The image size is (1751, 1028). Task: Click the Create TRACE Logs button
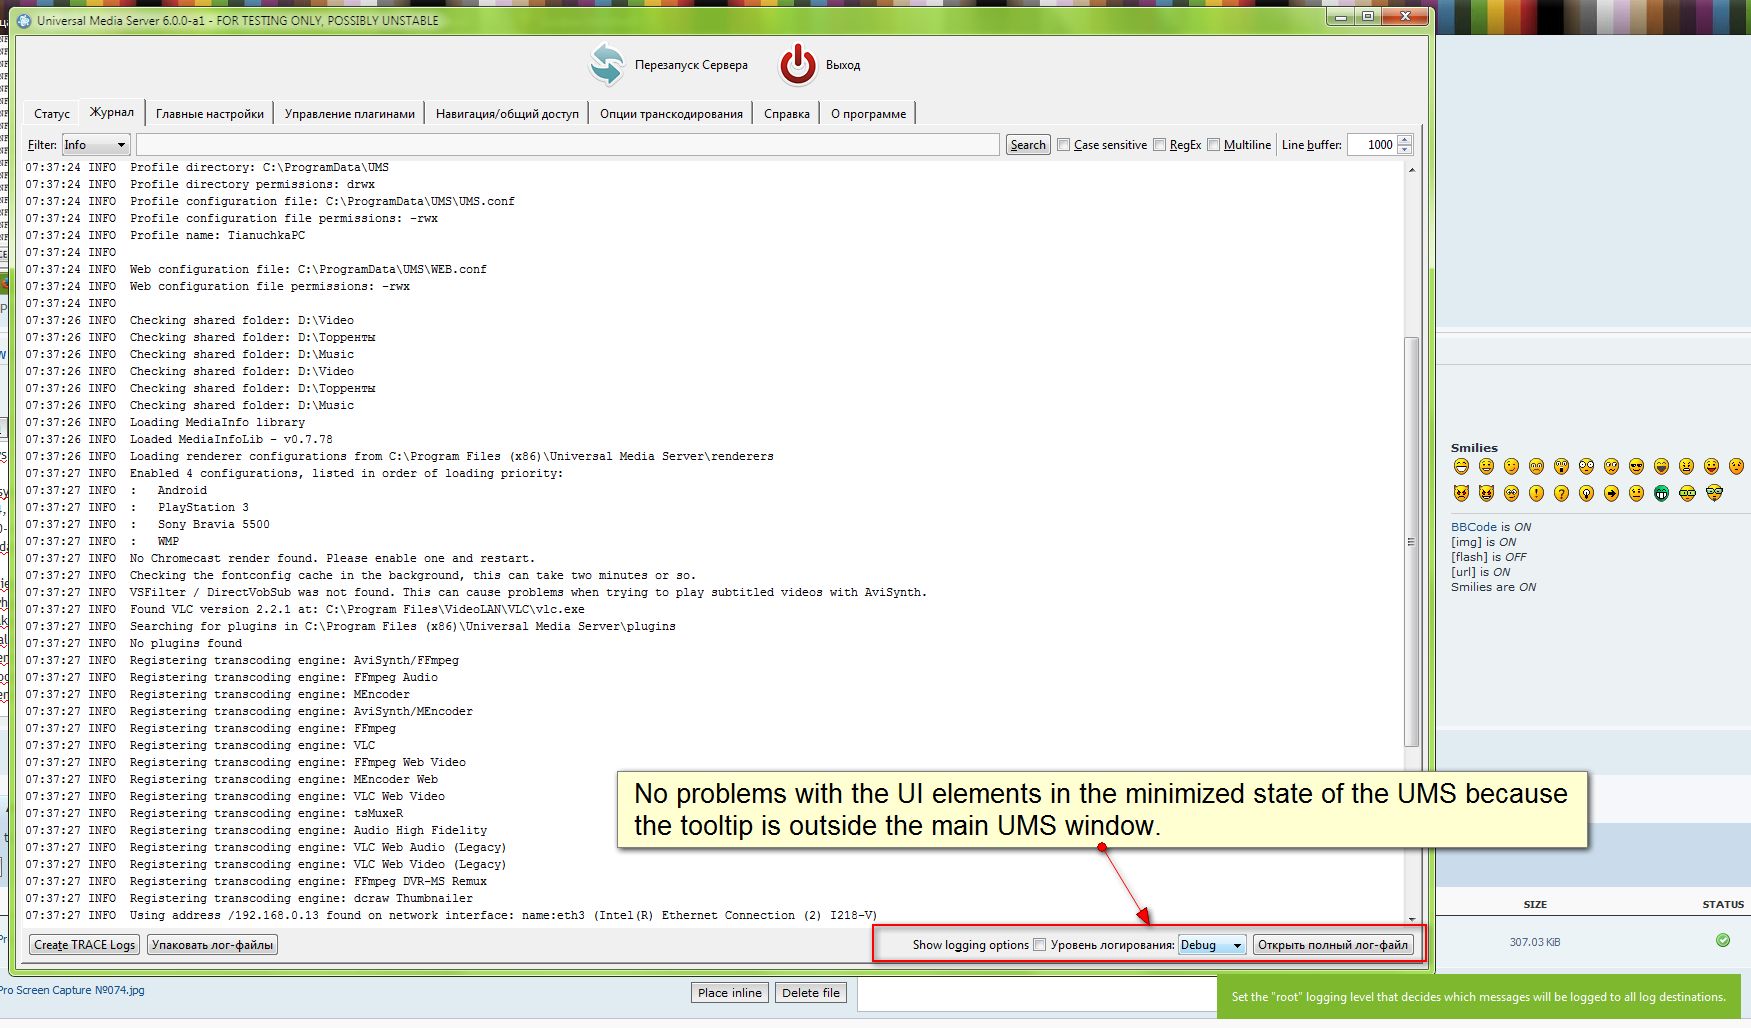point(84,945)
